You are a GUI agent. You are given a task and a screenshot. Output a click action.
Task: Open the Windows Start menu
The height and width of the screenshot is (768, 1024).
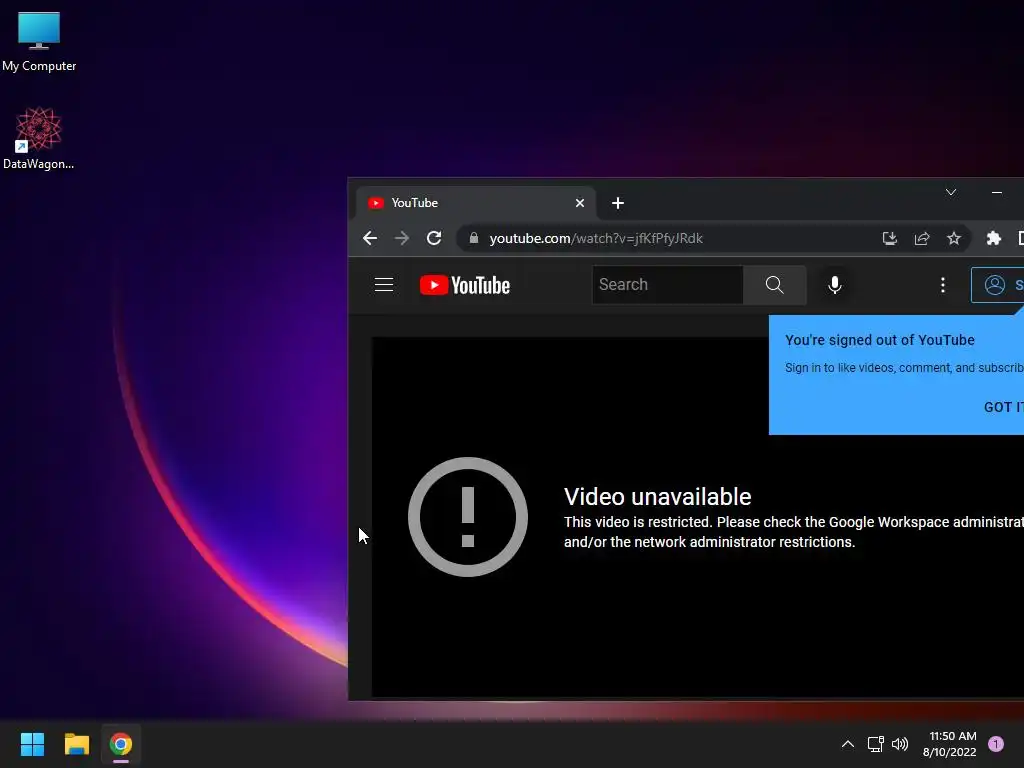(32, 744)
